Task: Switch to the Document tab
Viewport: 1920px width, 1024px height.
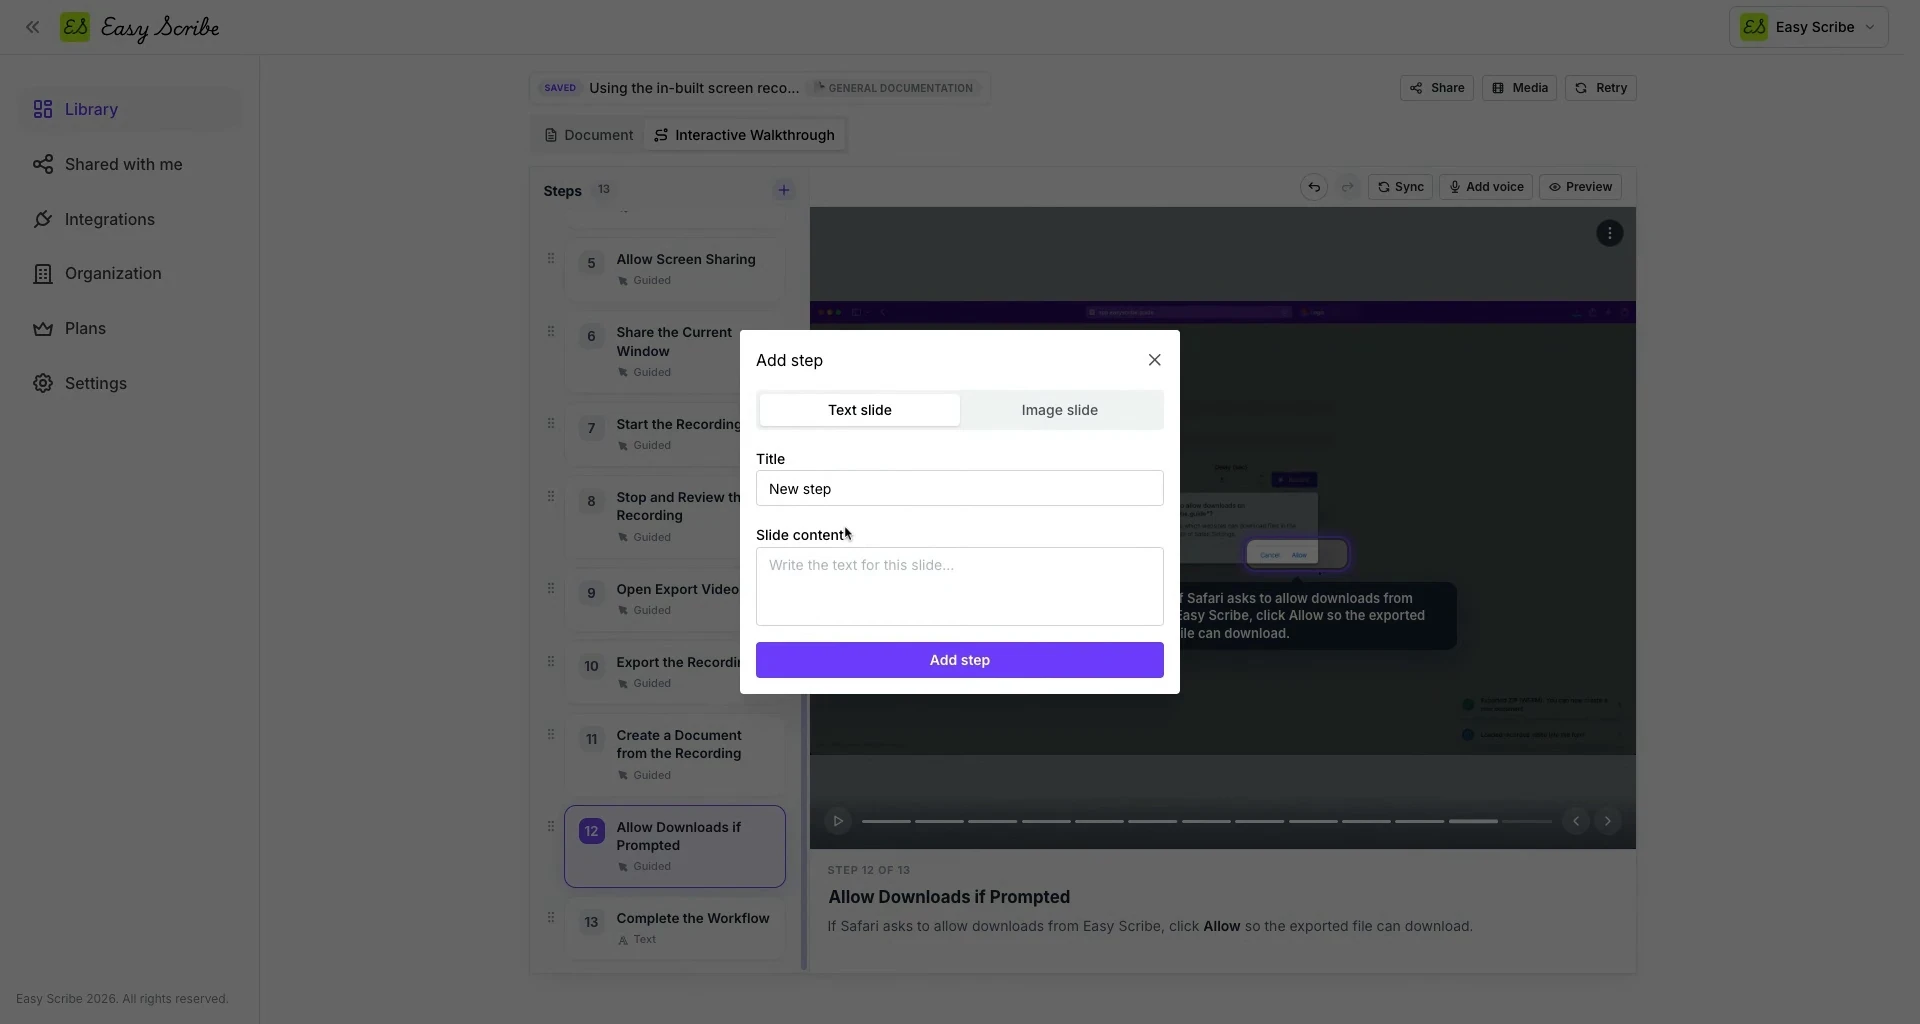Action: 588,135
